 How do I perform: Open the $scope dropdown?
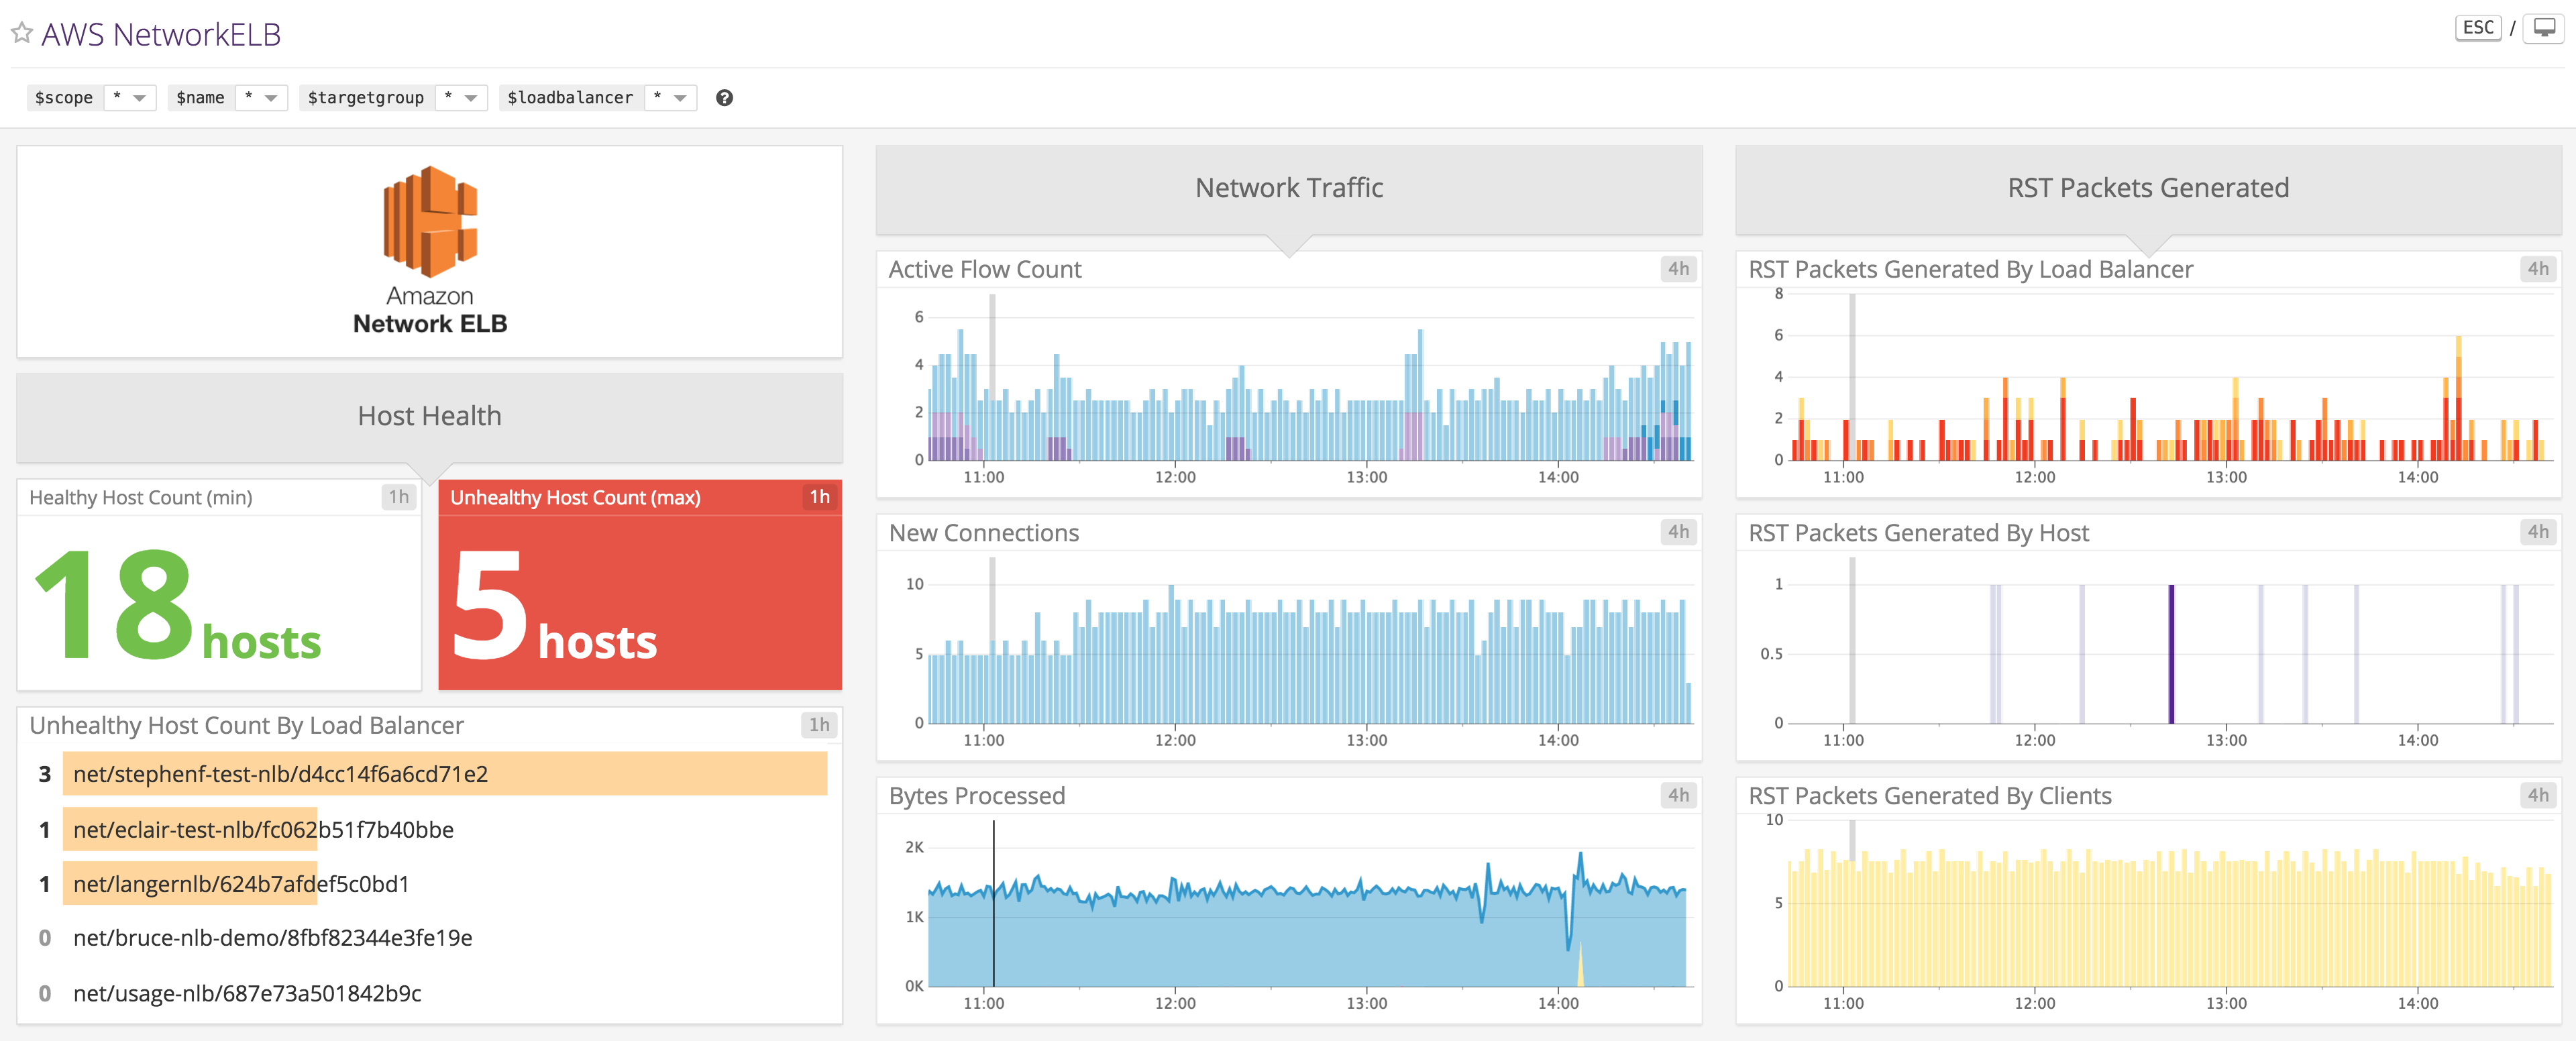130,97
